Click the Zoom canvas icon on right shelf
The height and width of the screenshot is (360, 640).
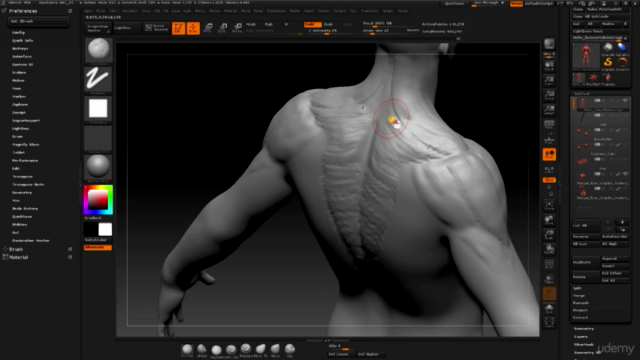click(549, 80)
